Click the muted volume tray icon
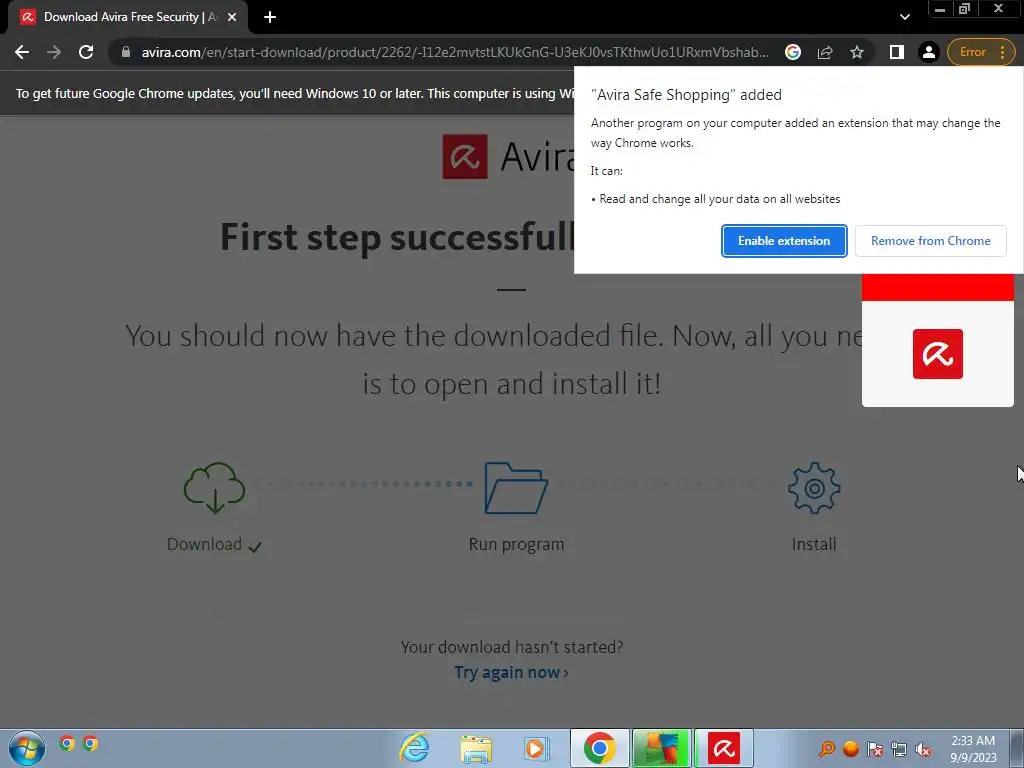This screenshot has height=768, width=1024. [923, 748]
